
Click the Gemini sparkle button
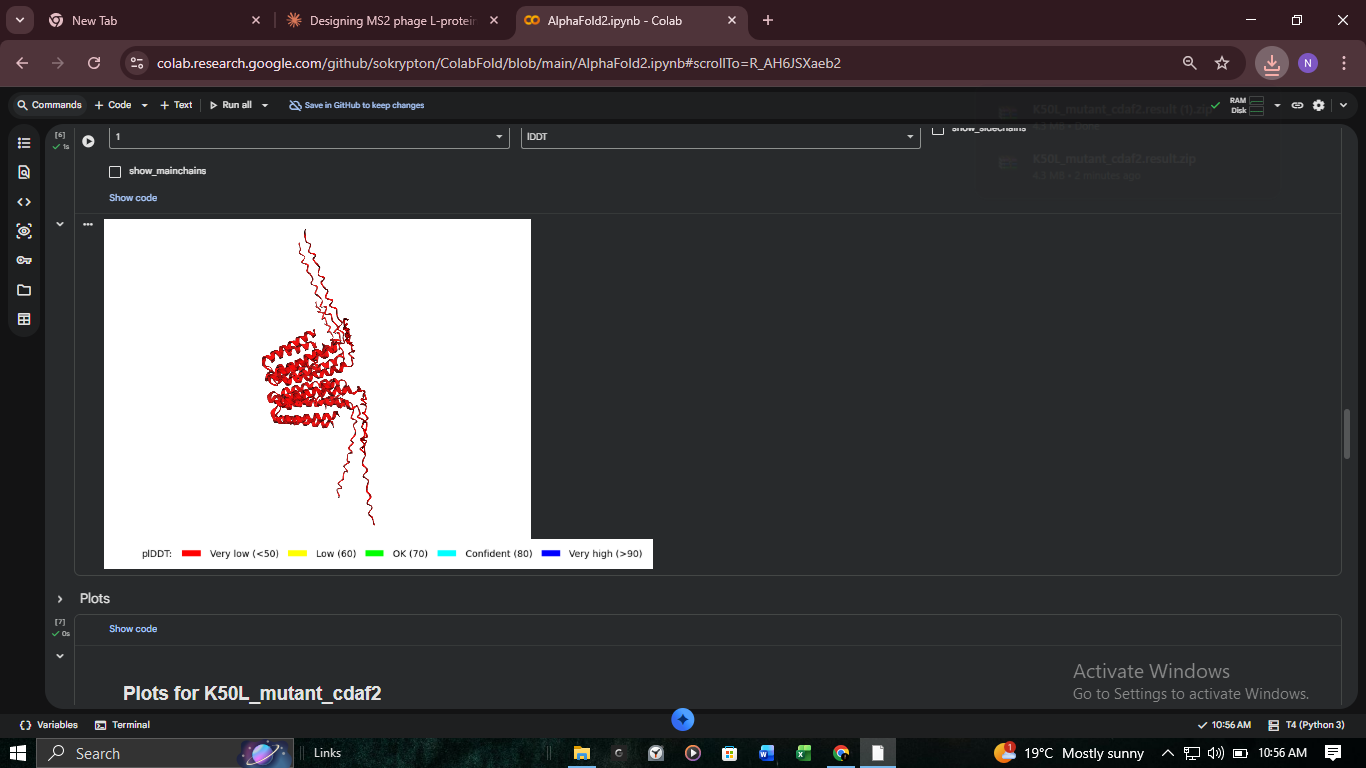point(683,720)
